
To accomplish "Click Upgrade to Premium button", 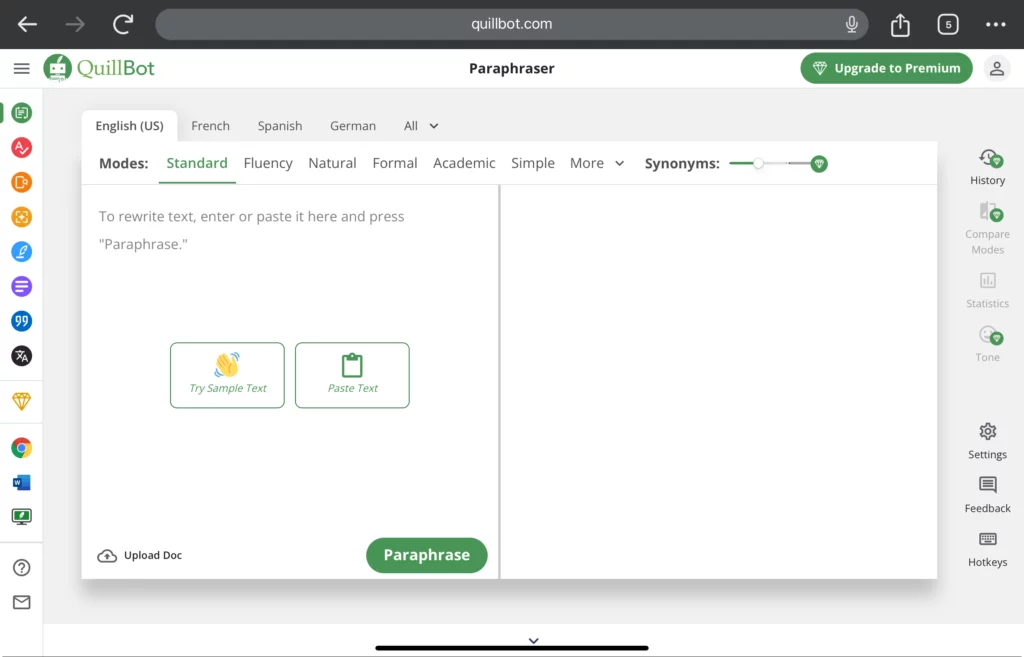I will tap(886, 68).
